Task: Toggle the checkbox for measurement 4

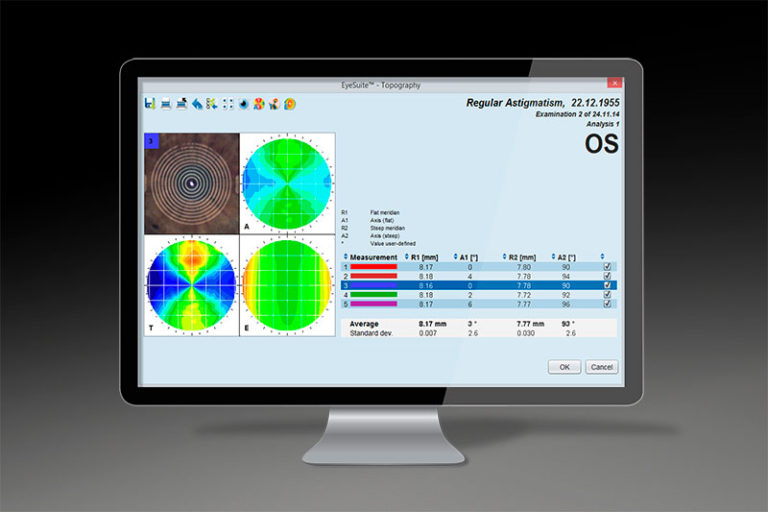Action: [x=607, y=294]
